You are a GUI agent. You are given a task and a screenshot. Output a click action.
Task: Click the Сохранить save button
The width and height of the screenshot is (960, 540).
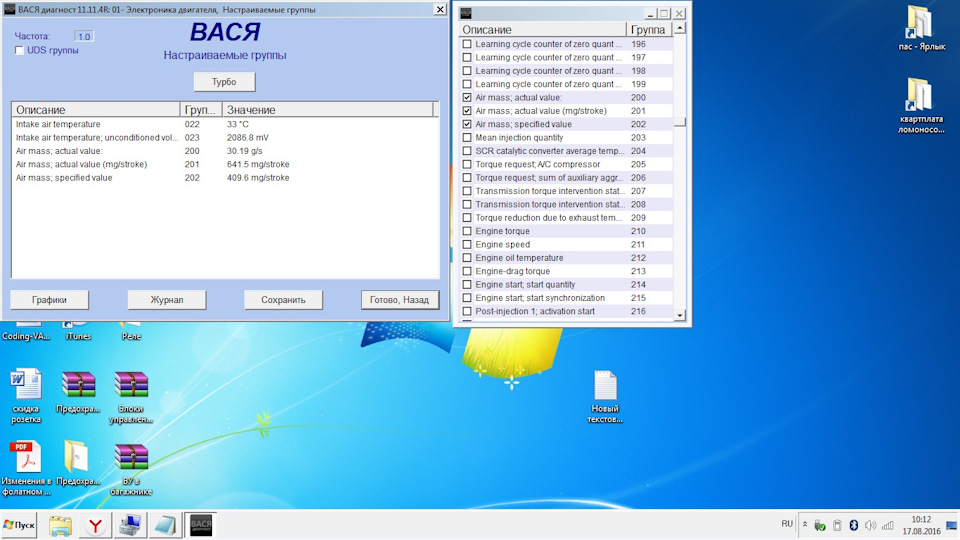[x=283, y=300]
